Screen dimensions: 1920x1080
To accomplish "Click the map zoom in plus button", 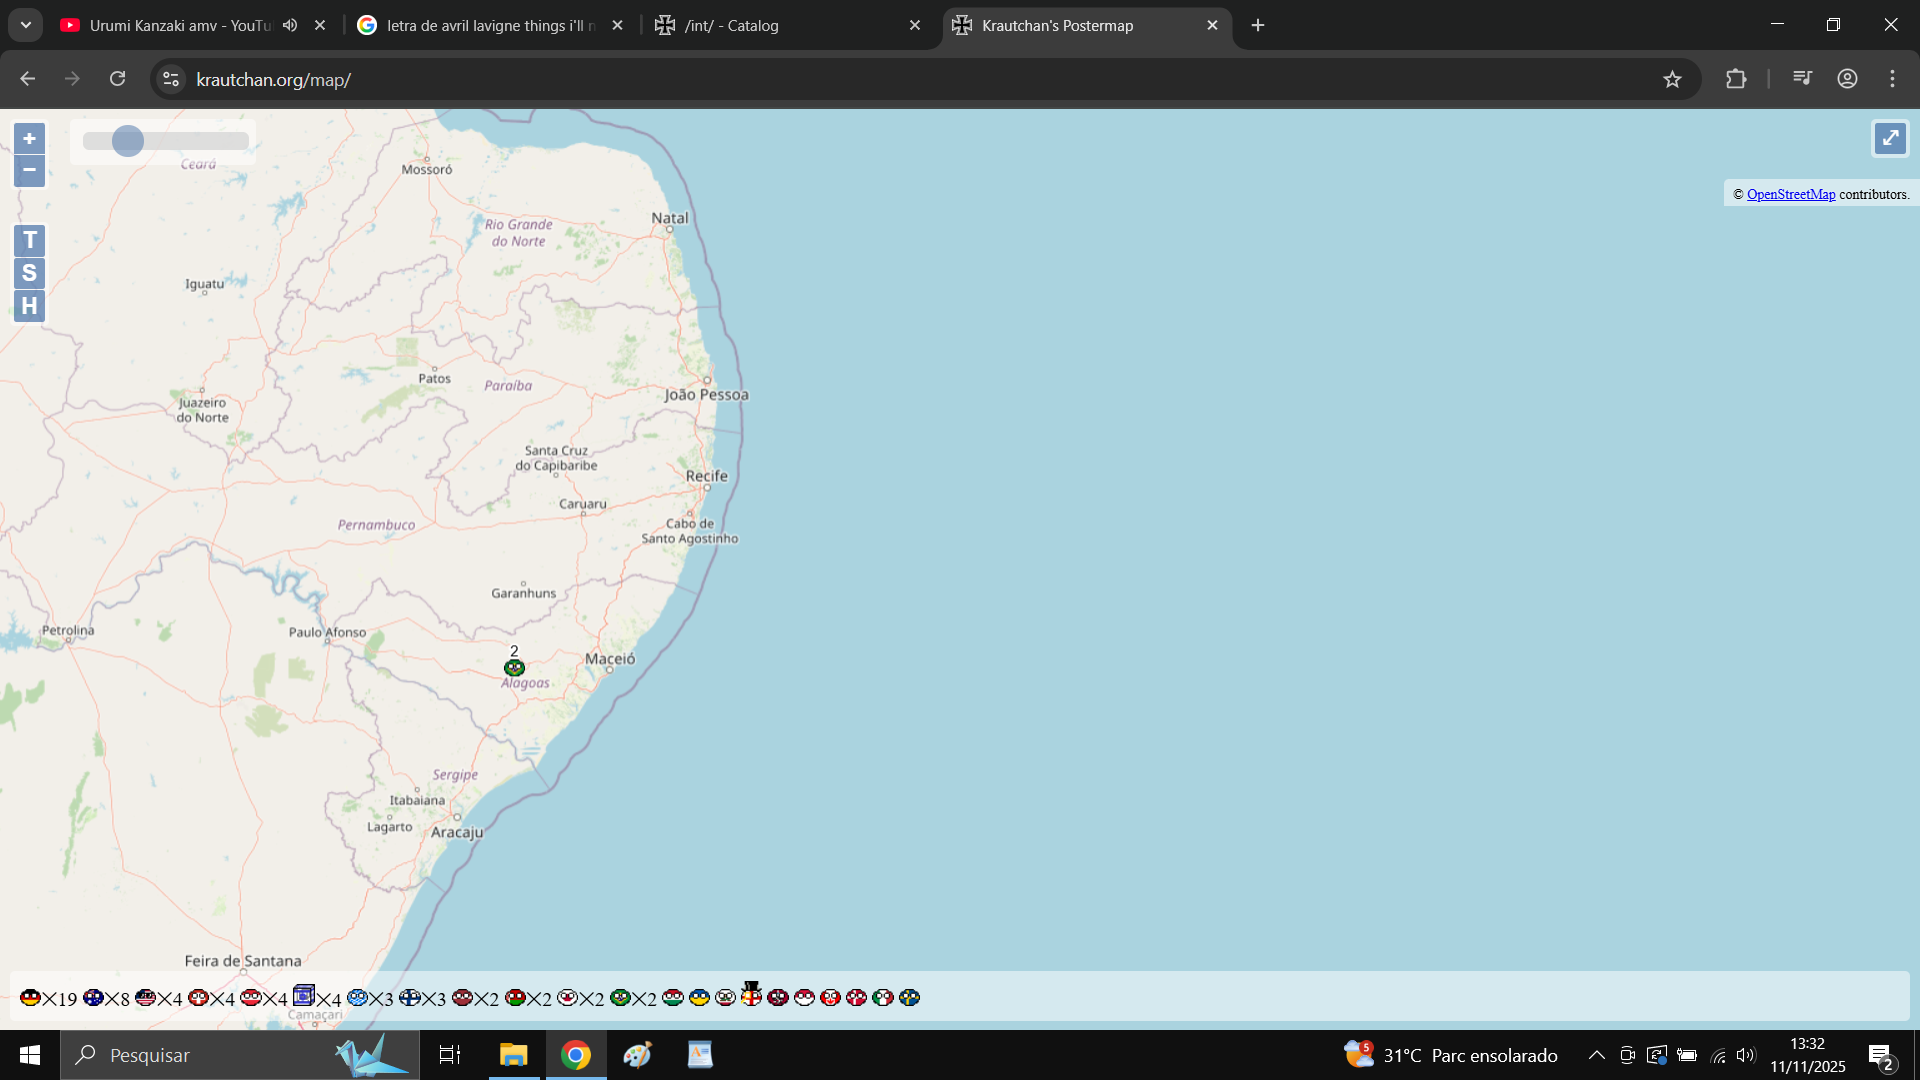I will [29, 139].
